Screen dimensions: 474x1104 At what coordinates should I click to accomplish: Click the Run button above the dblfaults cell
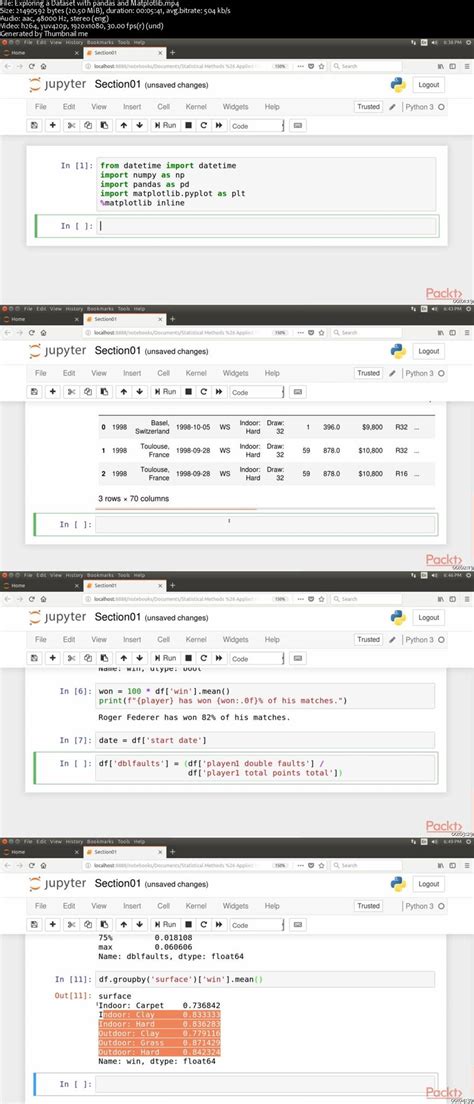pos(166,658)
